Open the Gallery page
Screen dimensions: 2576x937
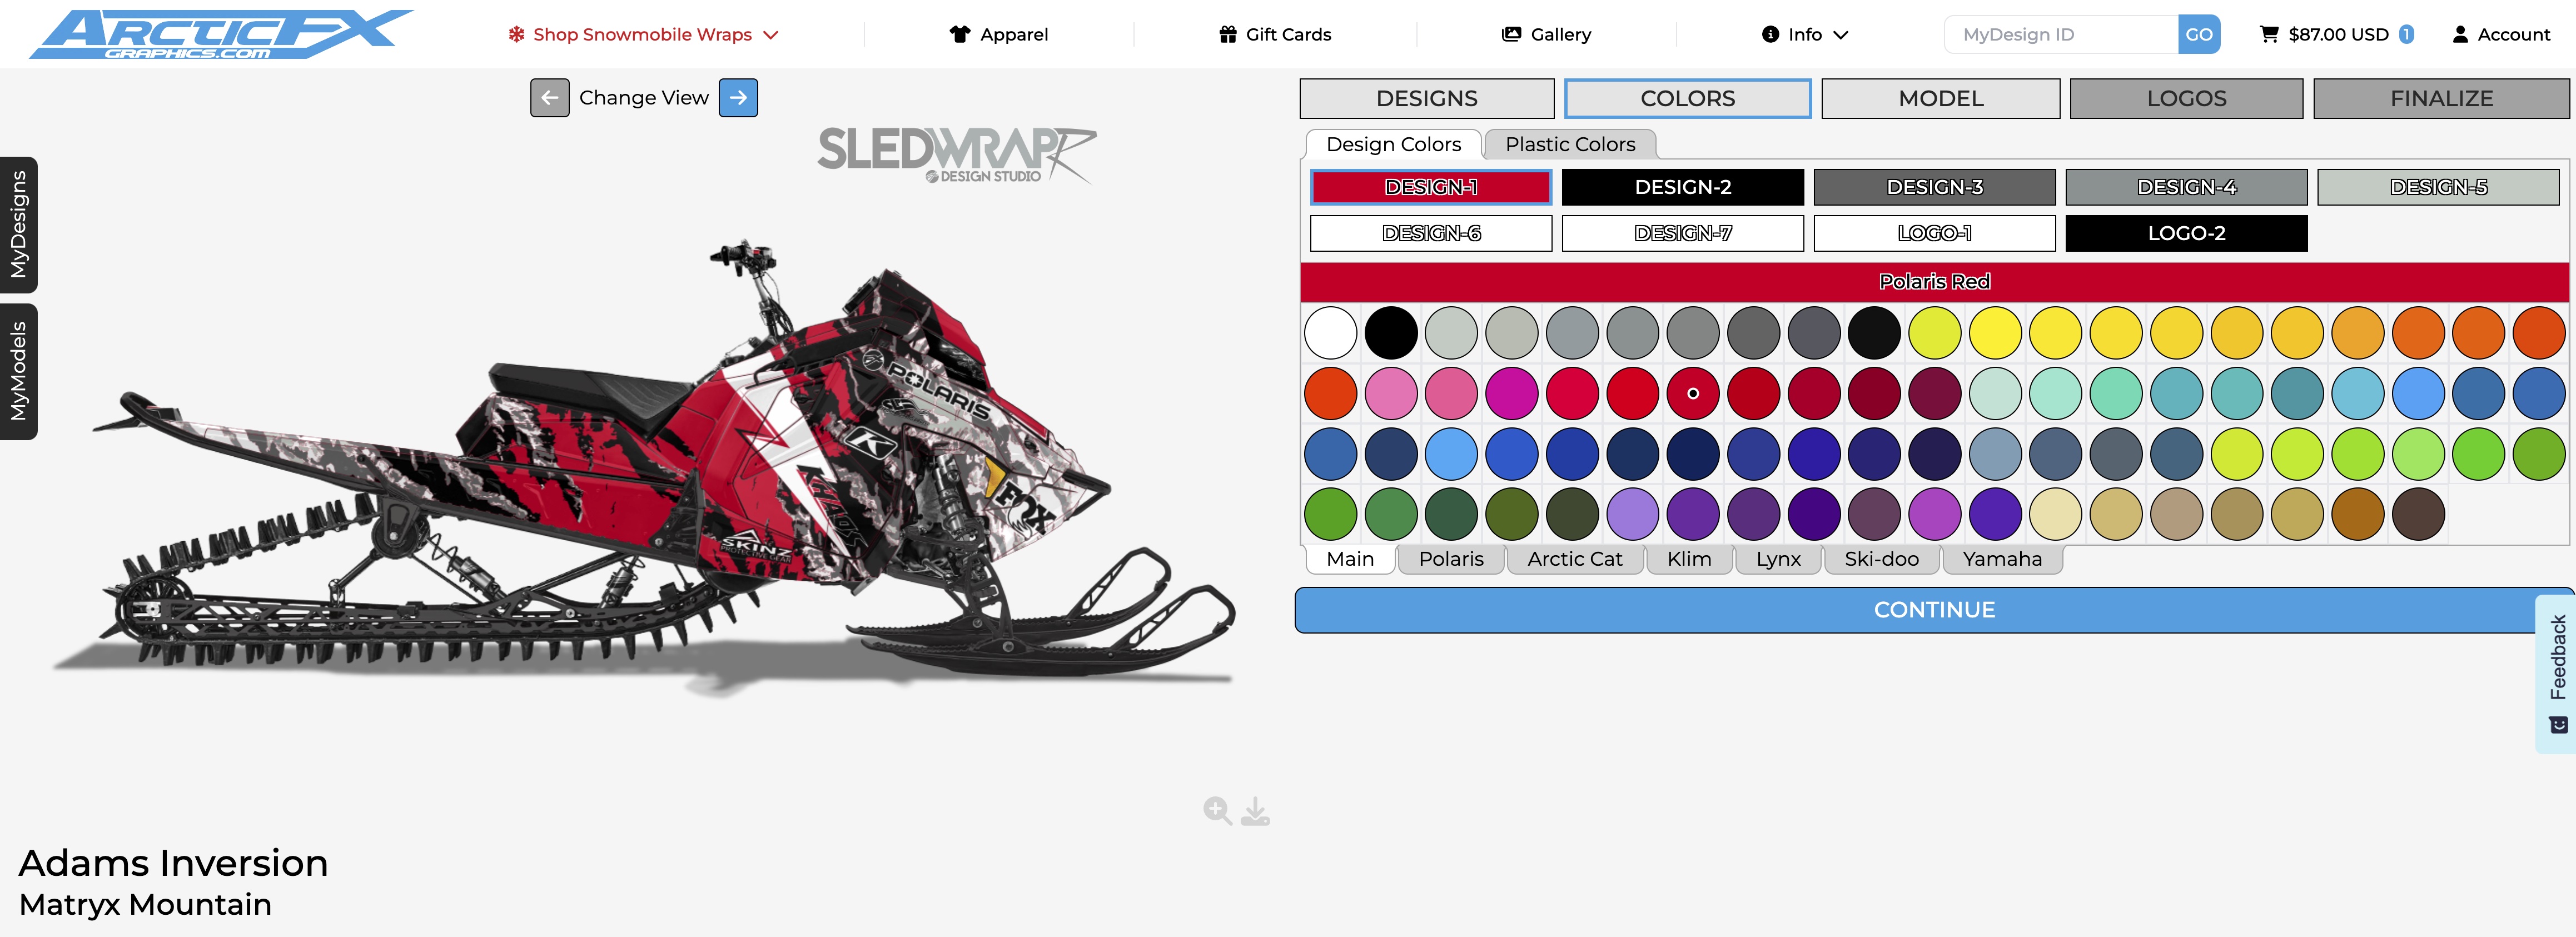click(1546, 34)
